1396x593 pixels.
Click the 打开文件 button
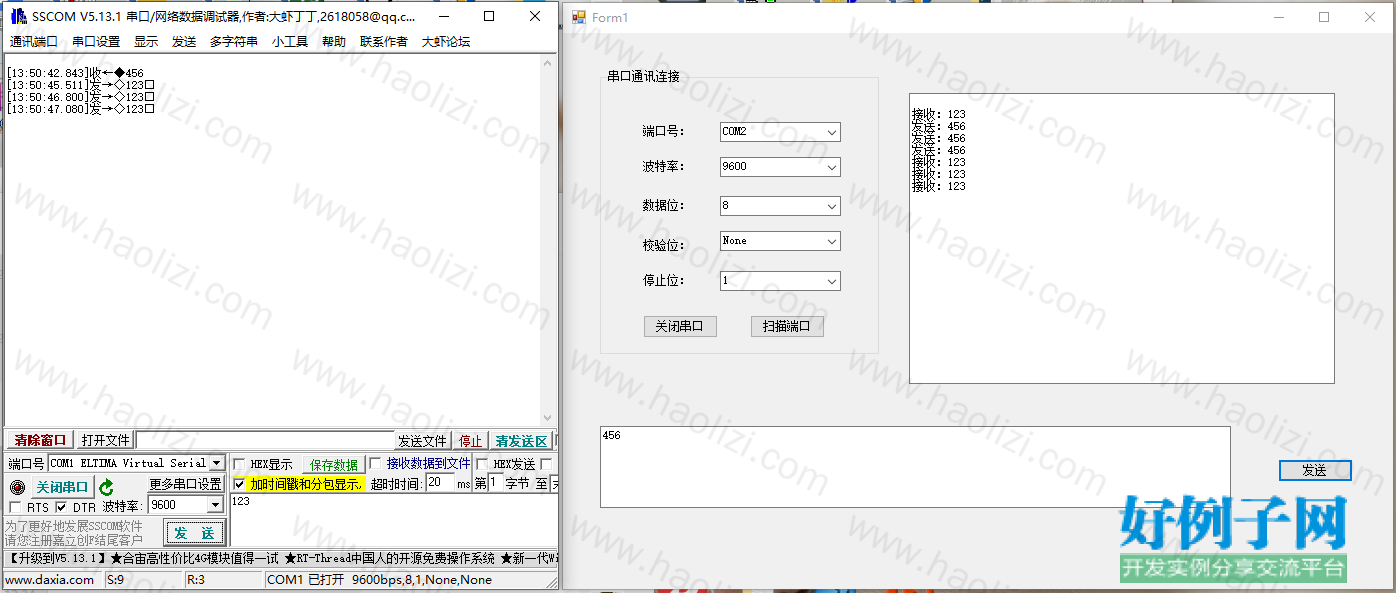[106, 441]
